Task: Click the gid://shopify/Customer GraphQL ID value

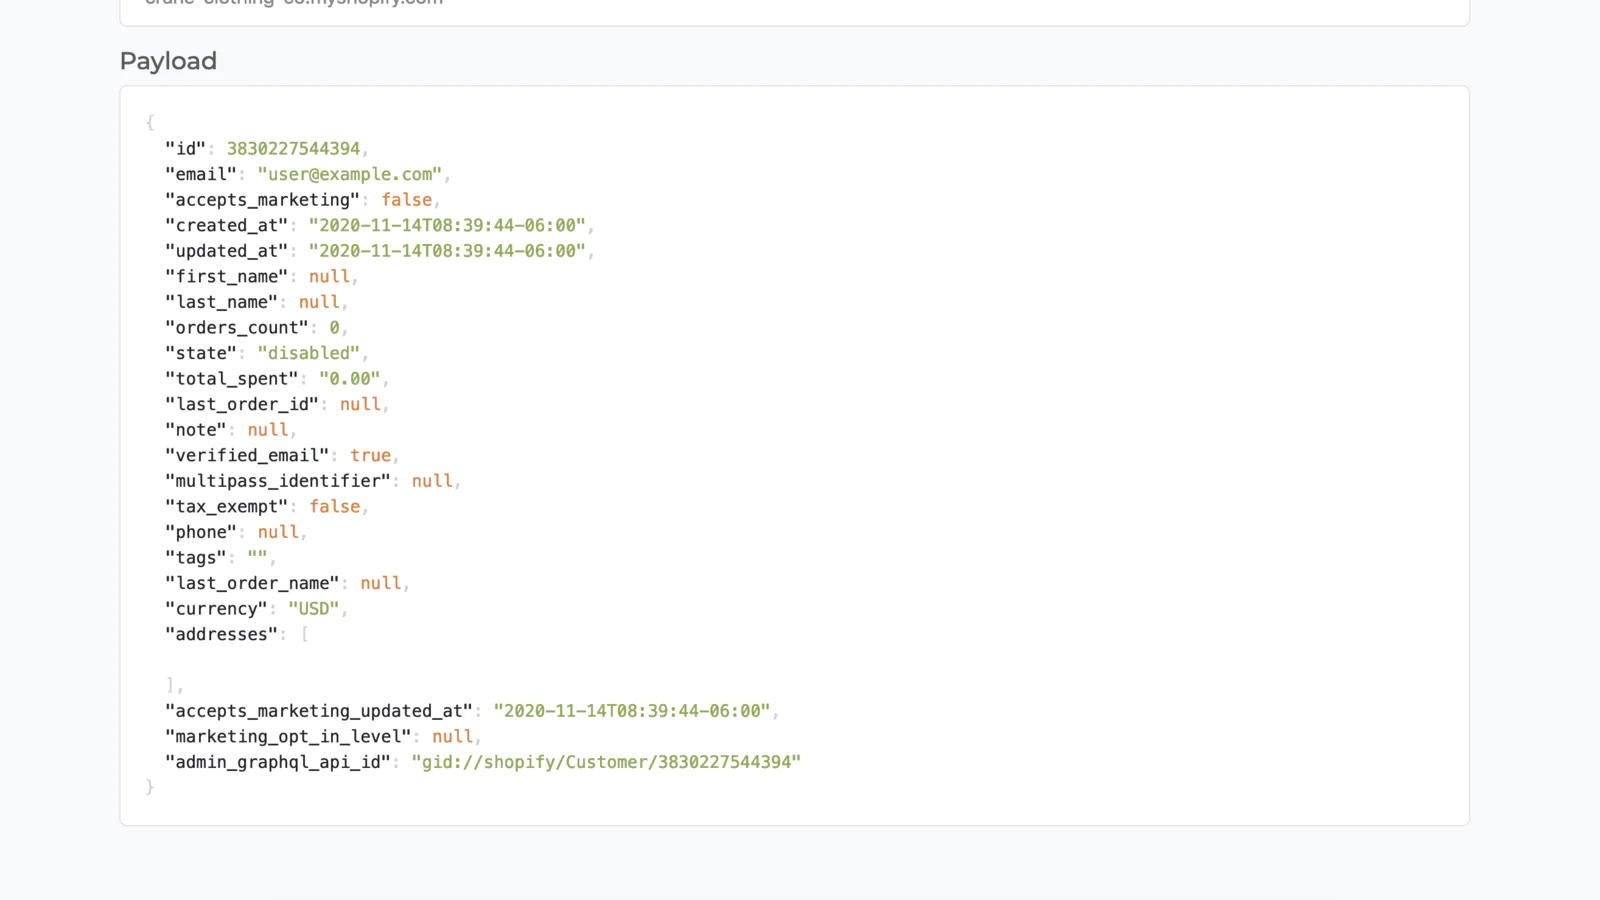Action: tap(606, 762)
